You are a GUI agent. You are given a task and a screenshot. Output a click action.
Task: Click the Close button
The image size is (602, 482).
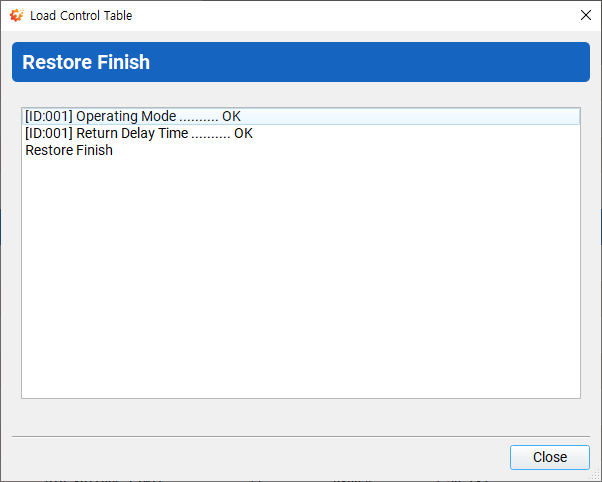549,457
